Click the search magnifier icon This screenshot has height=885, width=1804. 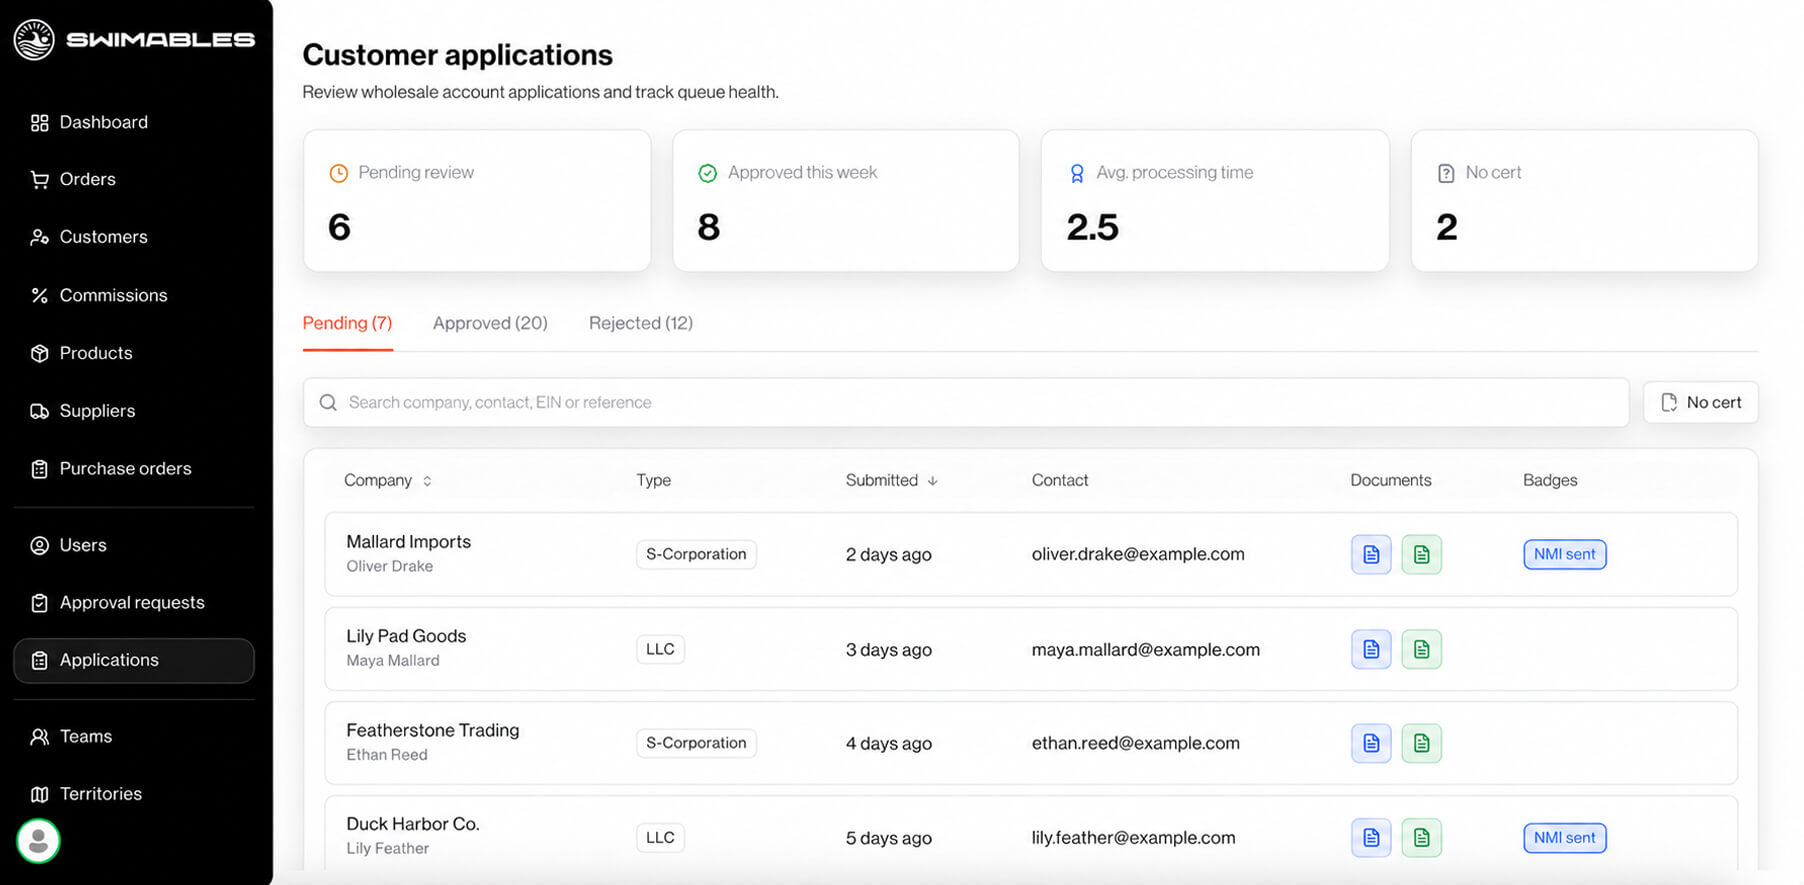point(328,402)
